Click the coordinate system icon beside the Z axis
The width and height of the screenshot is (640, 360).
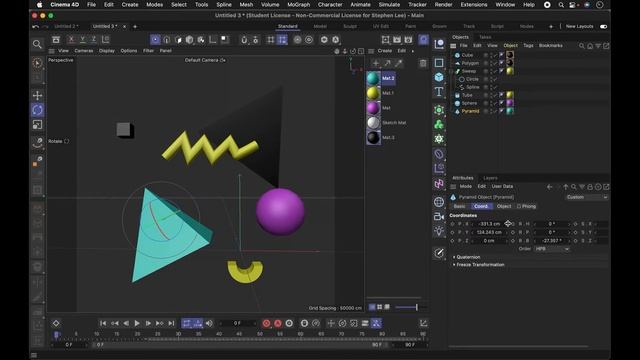(105, 40)
